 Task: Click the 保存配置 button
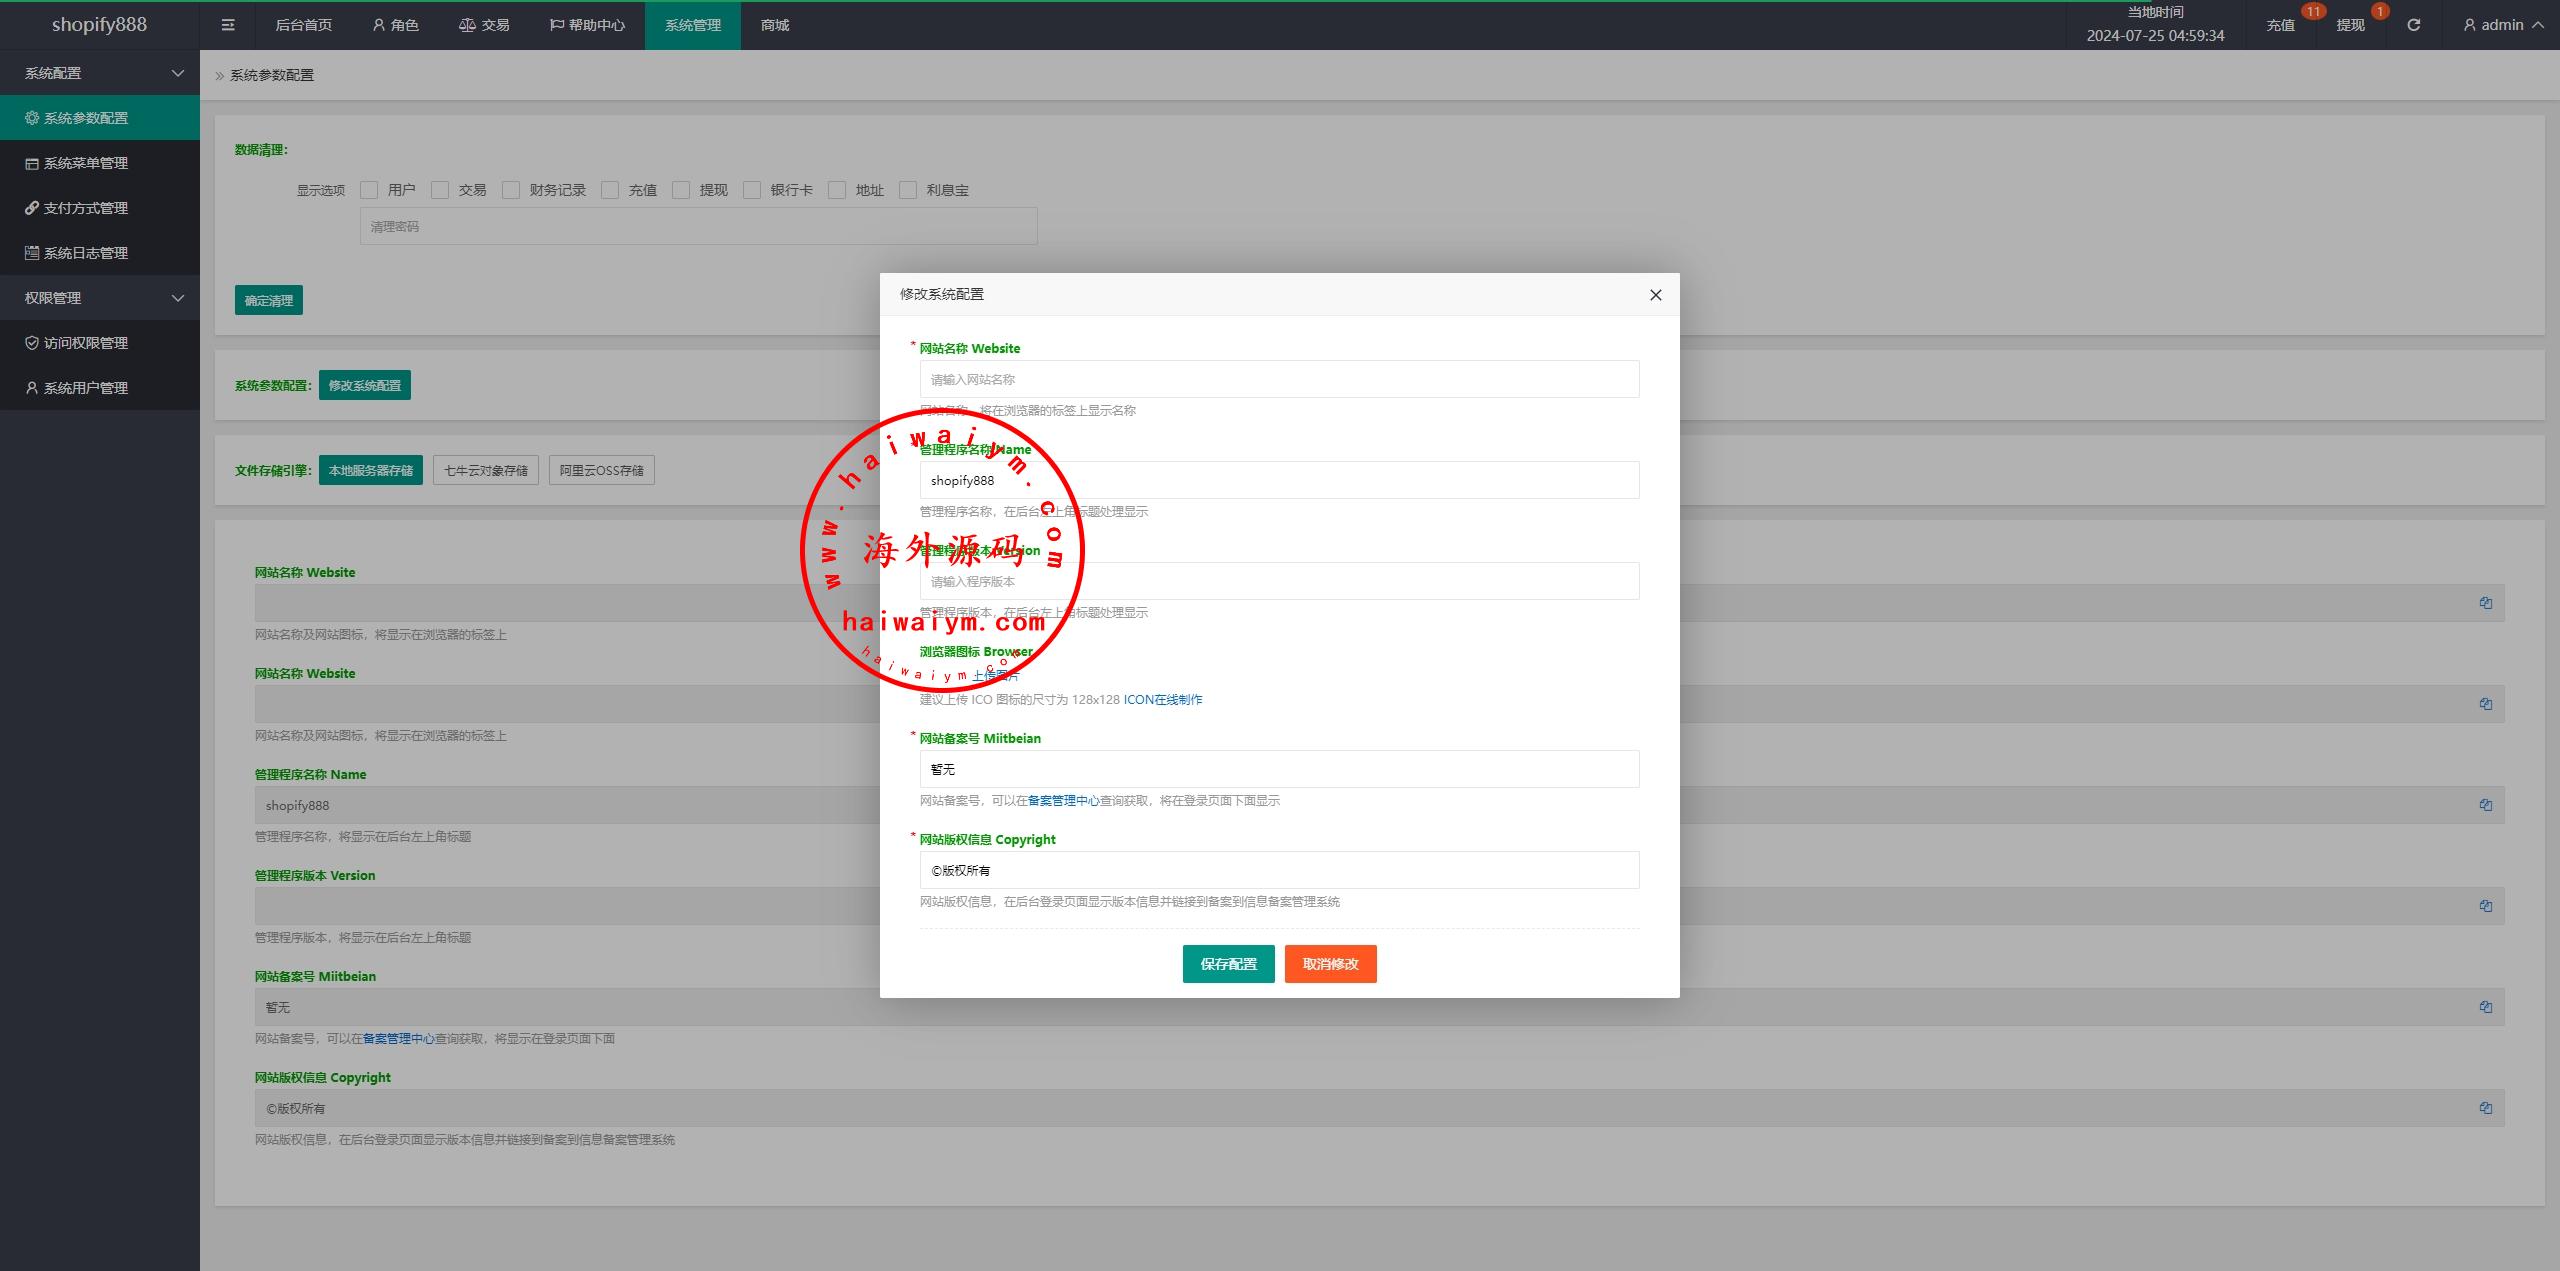click(x=1228, y=964)
